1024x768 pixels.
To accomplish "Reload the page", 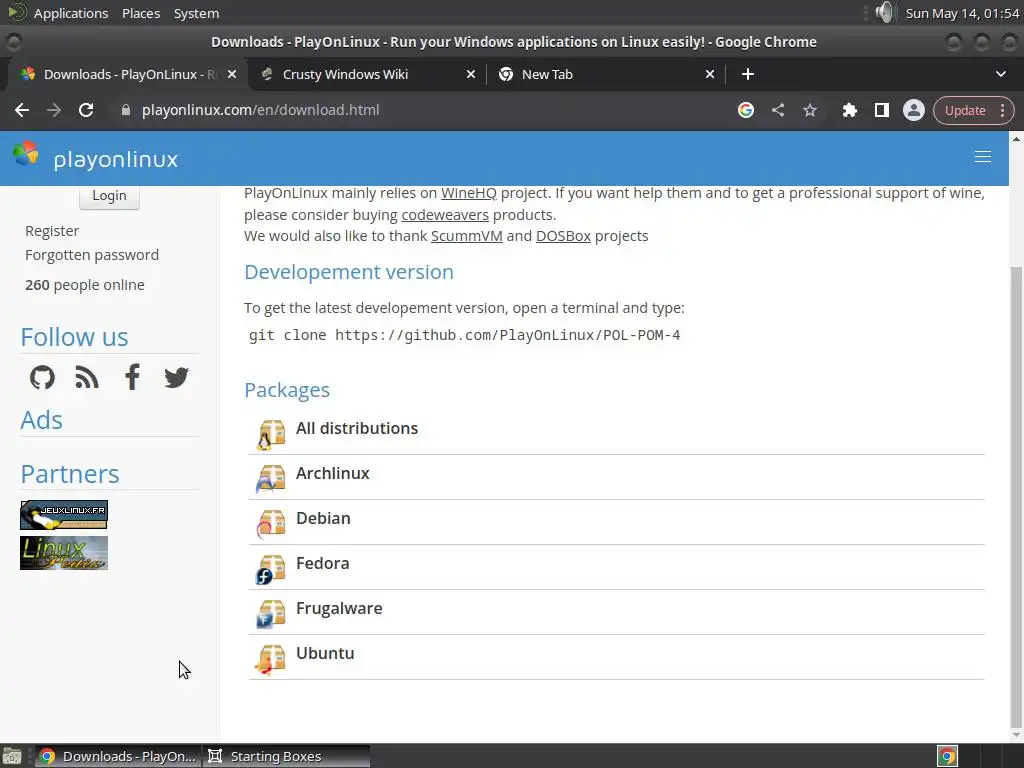I will [86, 110].
